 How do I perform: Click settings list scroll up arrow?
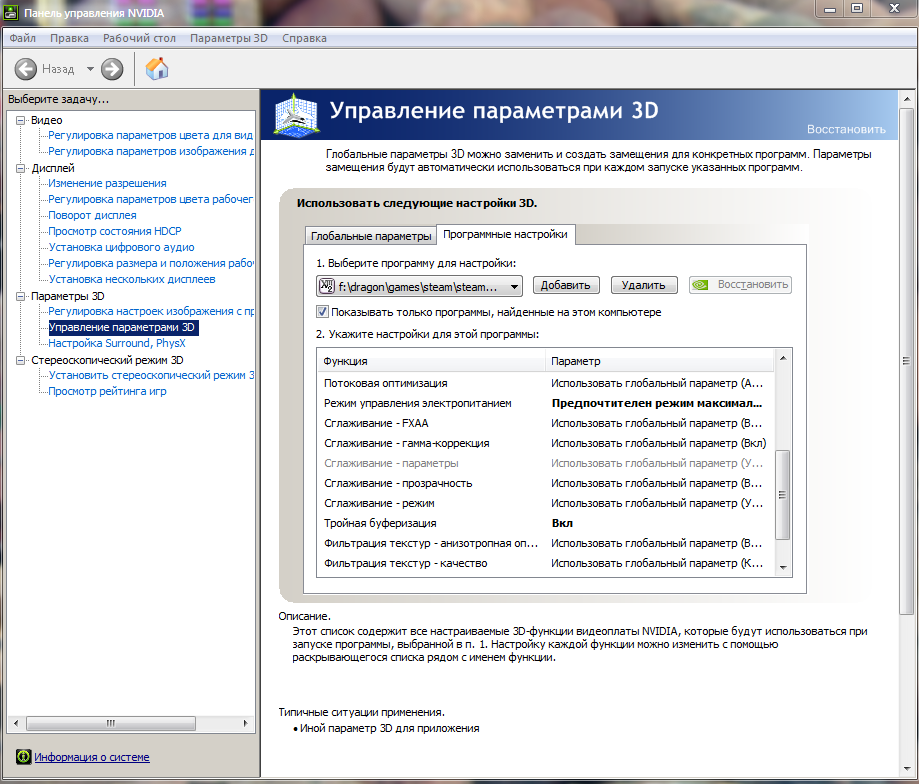tap(782, 357)
